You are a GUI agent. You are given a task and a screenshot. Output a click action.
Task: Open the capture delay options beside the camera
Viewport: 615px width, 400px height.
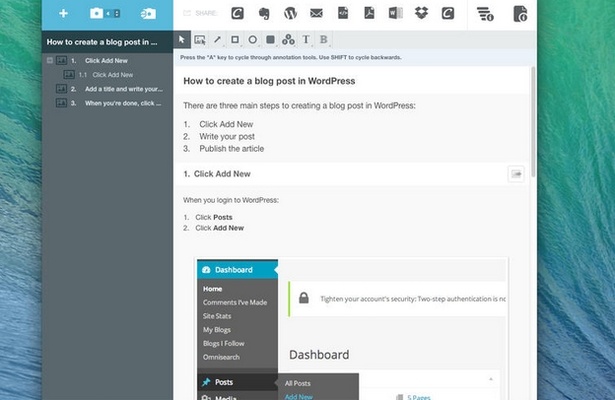[112, 14]
